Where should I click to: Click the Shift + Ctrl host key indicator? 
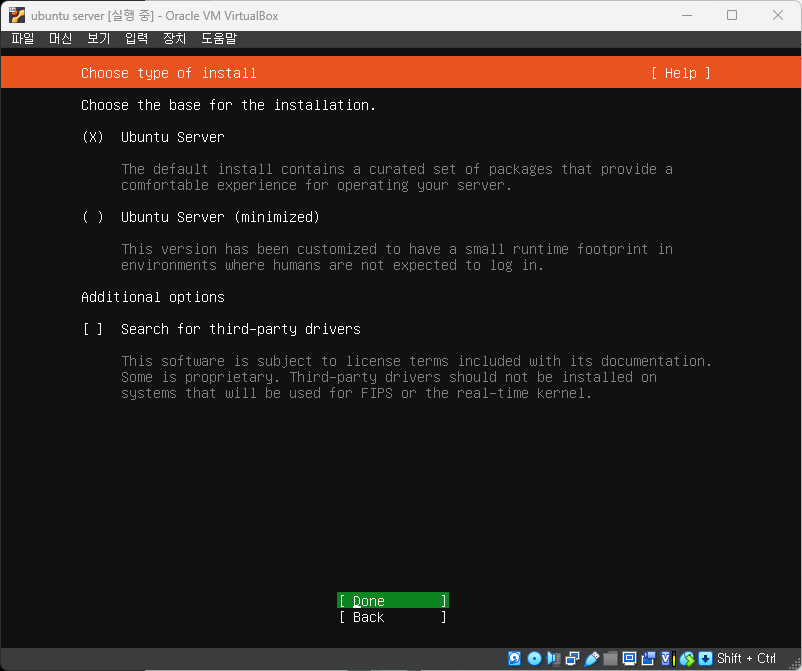click(746, 659)
